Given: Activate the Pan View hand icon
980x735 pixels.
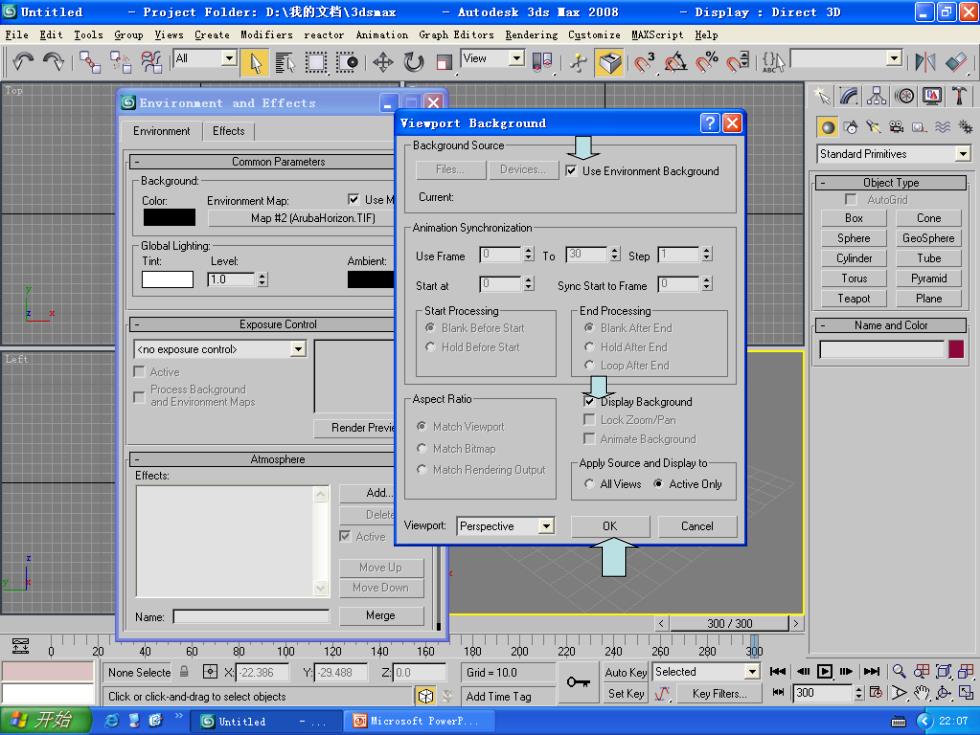Looking at the screenshot, I should [x=921, y=692].
